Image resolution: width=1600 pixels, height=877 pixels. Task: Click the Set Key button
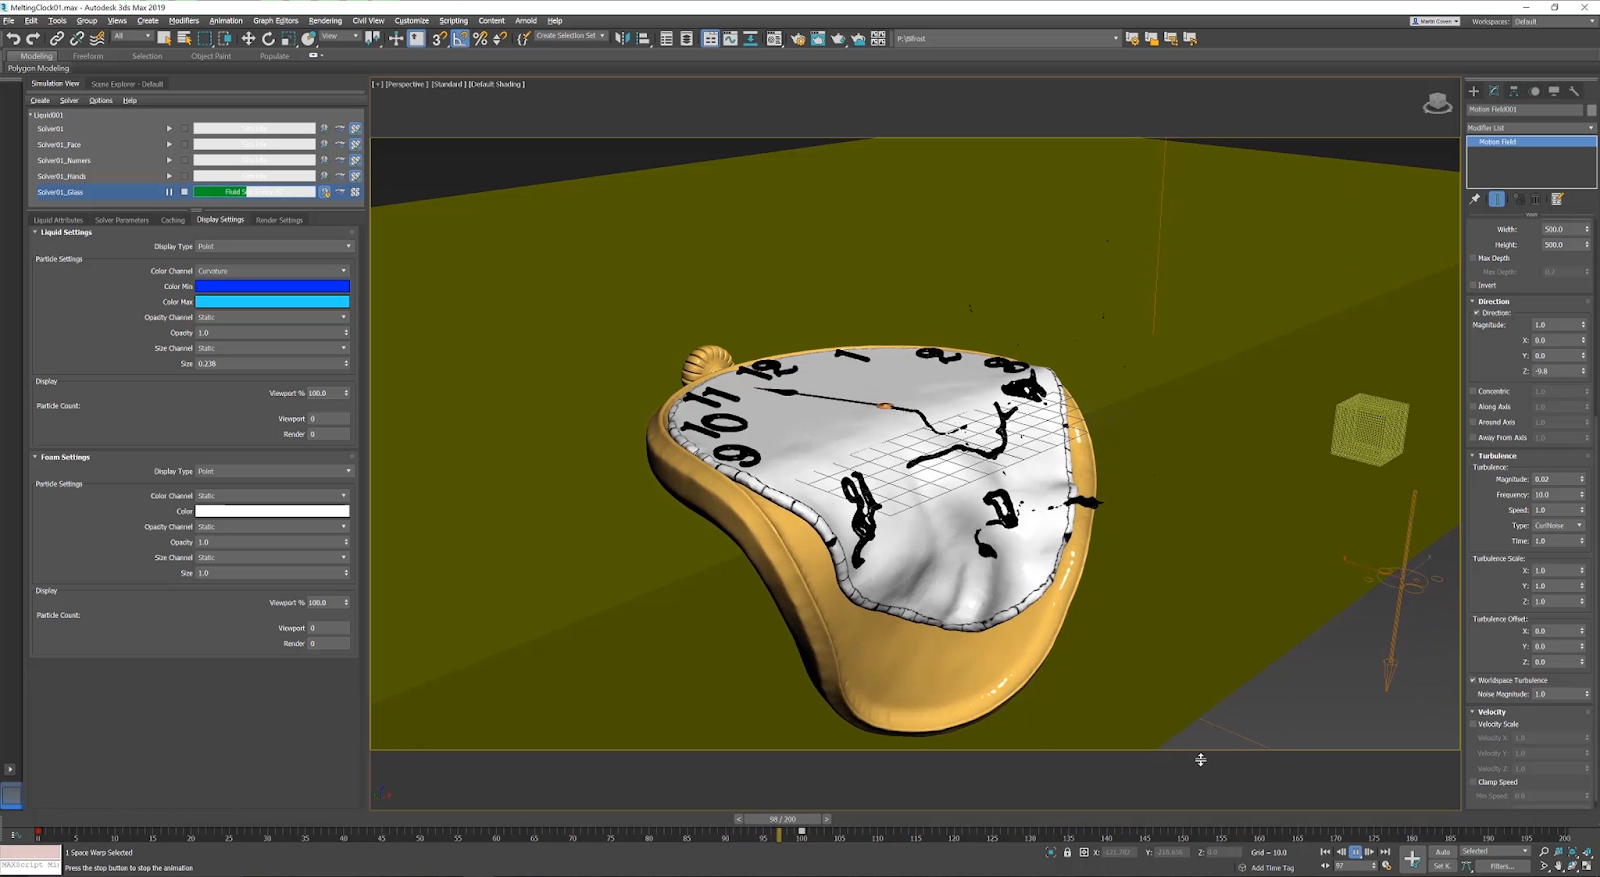1443,866
